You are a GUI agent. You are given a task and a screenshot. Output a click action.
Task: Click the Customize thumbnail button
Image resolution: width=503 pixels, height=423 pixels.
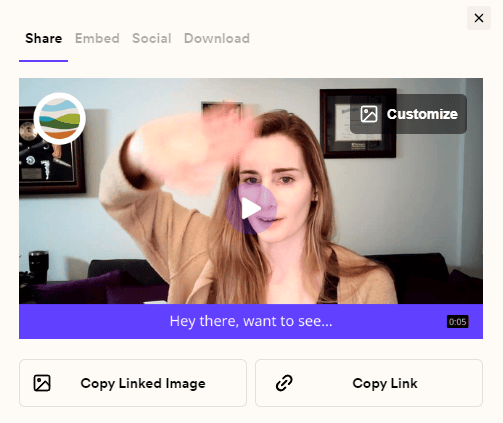click(x=408, y=114)
